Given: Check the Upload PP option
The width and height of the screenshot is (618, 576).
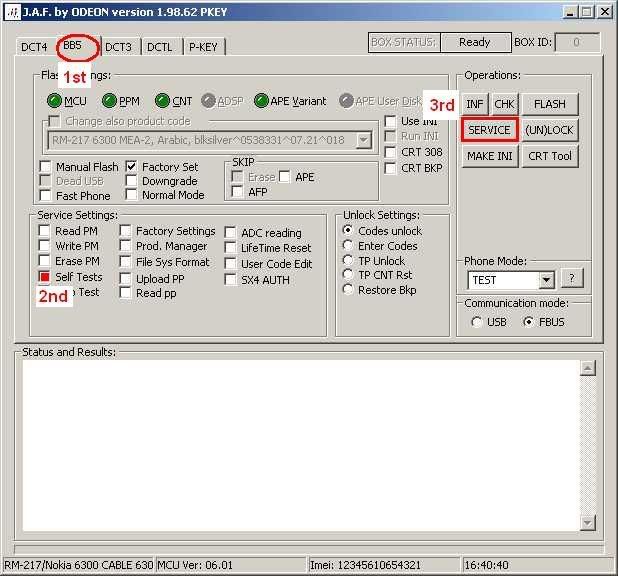Looking at the screenshot, I should pyautogui.click(x=125, y=278).
